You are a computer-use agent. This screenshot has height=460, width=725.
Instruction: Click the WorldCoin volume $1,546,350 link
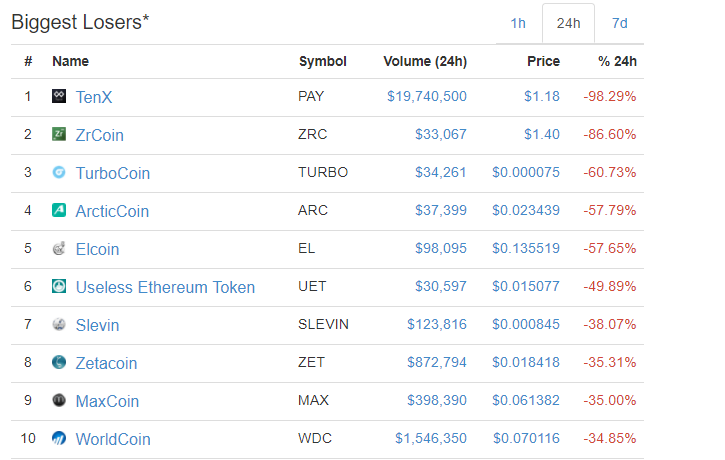coord(431,438)
